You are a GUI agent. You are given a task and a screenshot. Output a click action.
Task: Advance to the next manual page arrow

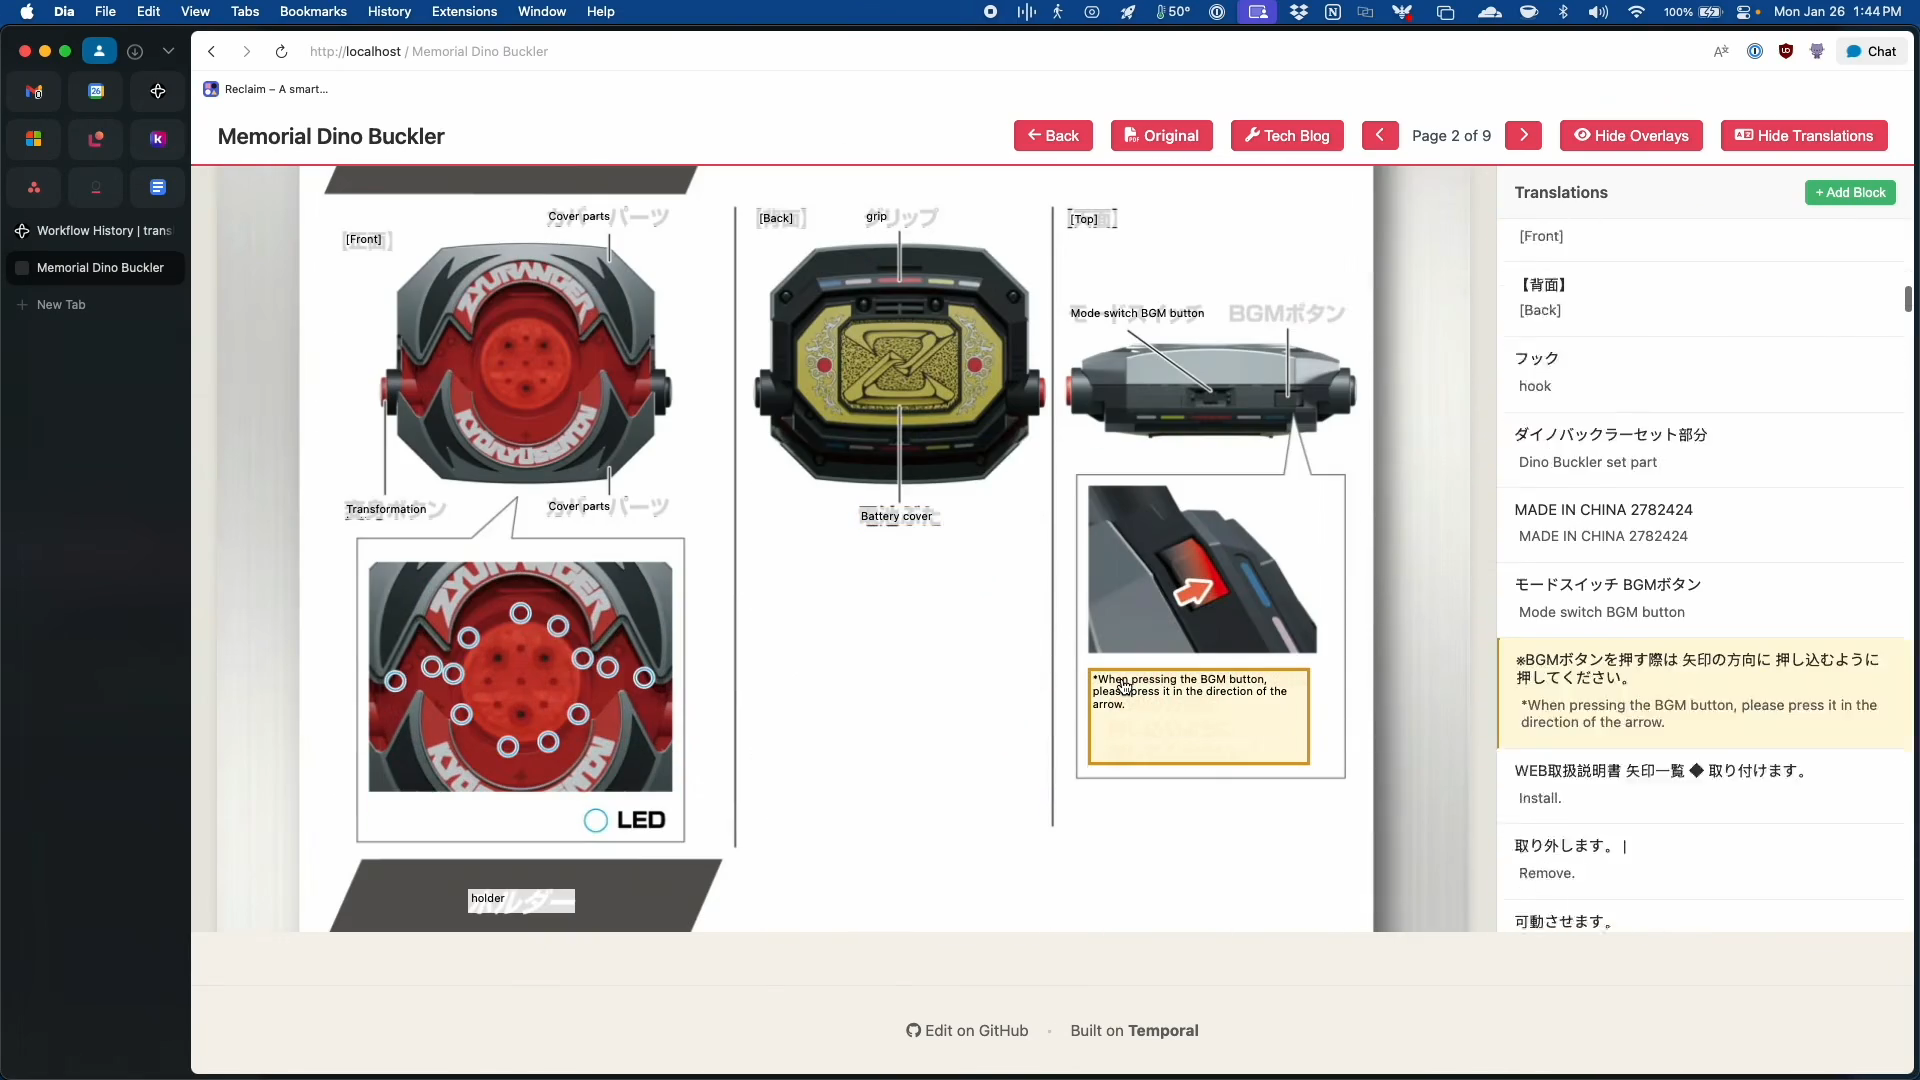click(x=1523, y=135)
